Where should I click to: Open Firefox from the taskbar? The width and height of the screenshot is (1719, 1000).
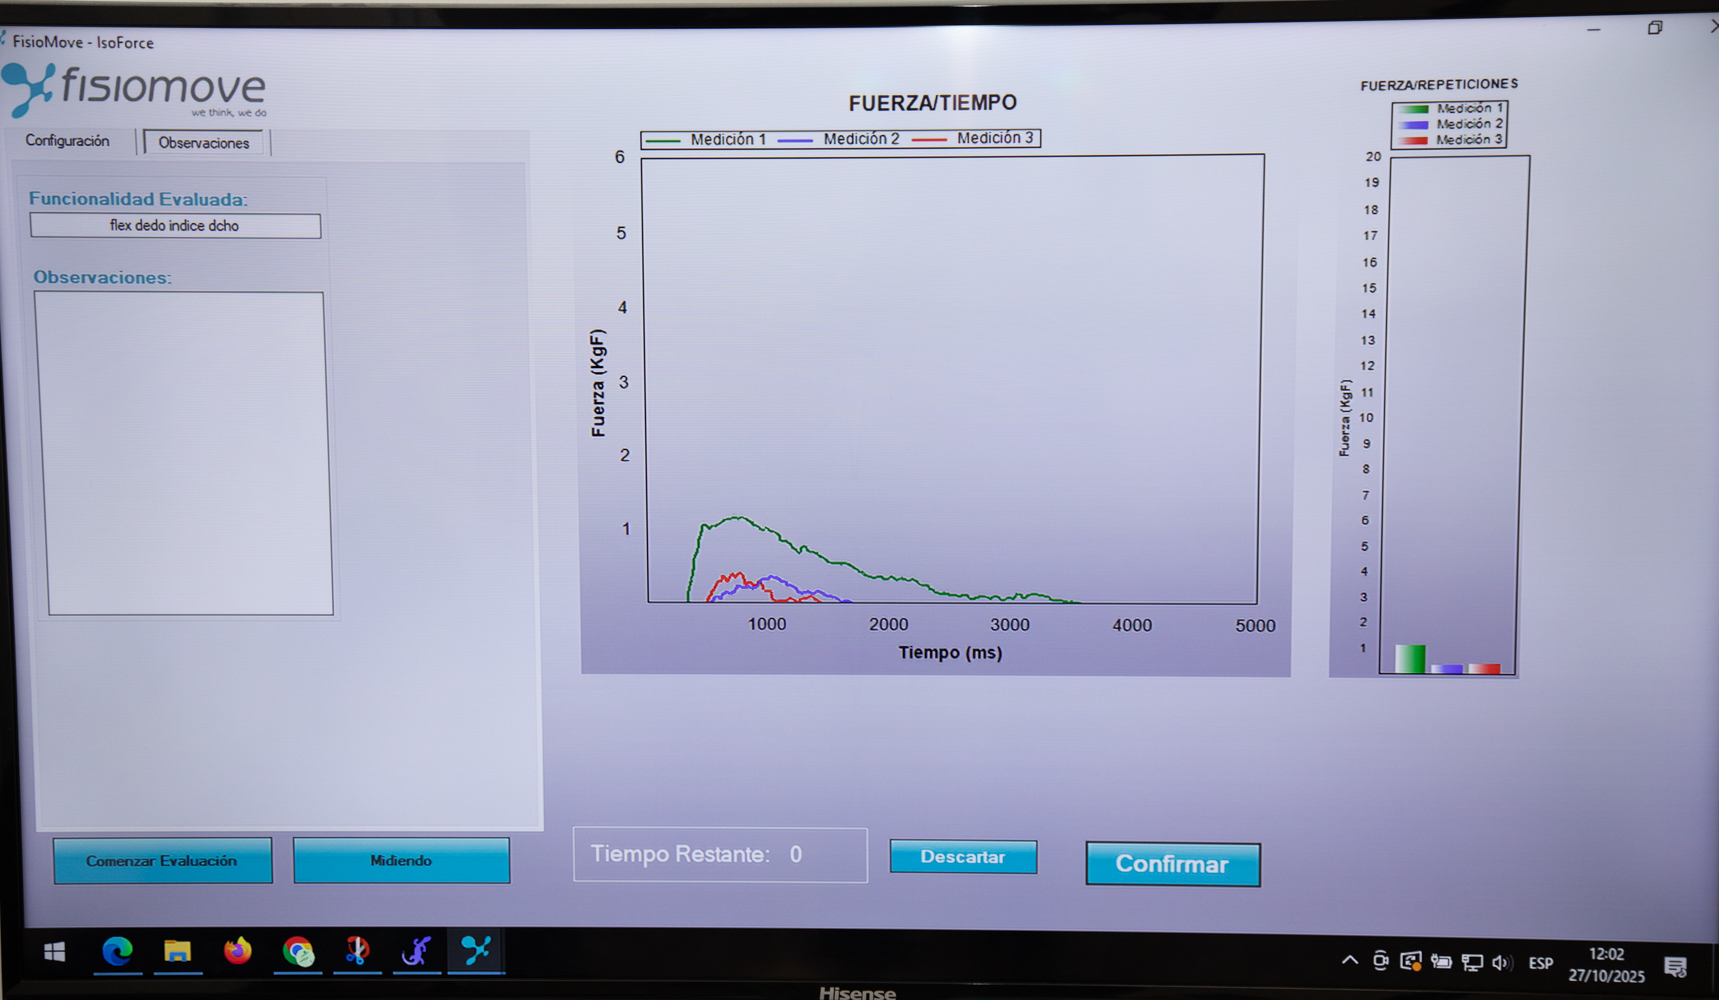237,952
